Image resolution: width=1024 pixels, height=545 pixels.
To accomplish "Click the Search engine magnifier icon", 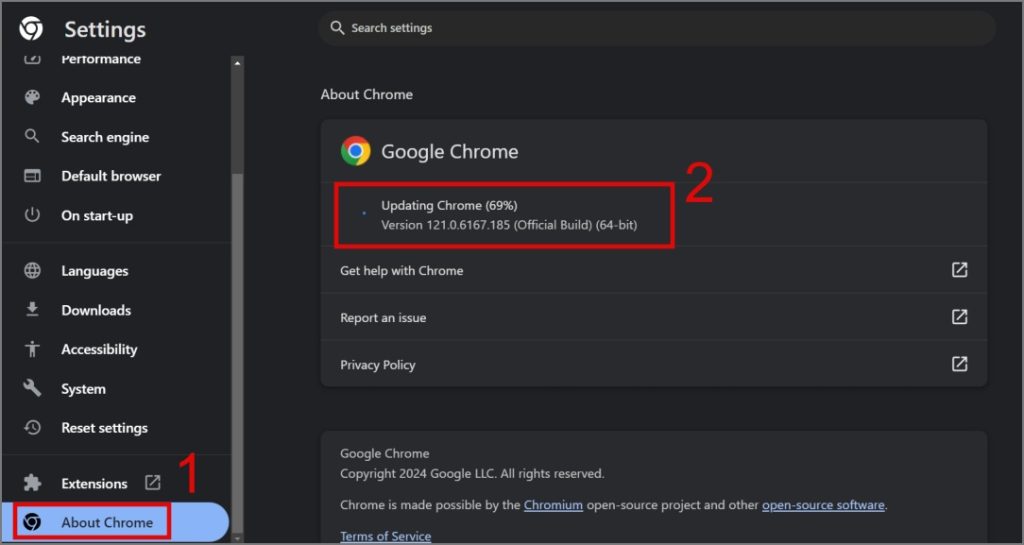I will coord(32,136).
